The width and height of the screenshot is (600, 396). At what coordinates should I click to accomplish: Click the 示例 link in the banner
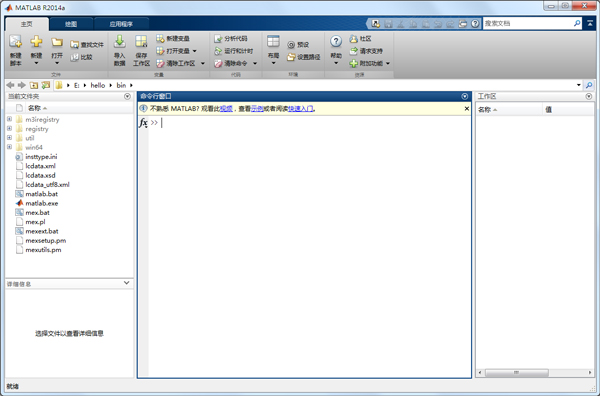point(257,109)
